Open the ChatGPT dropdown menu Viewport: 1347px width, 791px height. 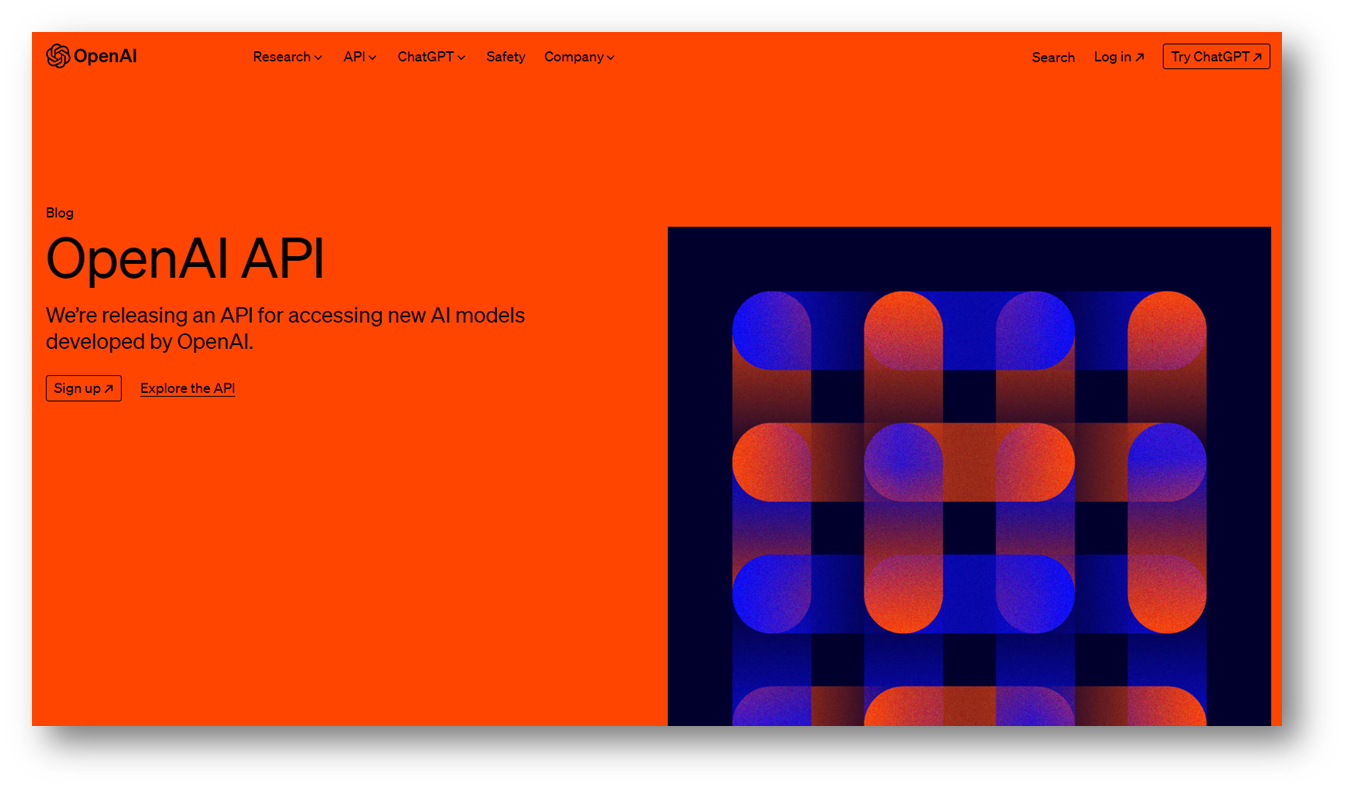[431, 57]
